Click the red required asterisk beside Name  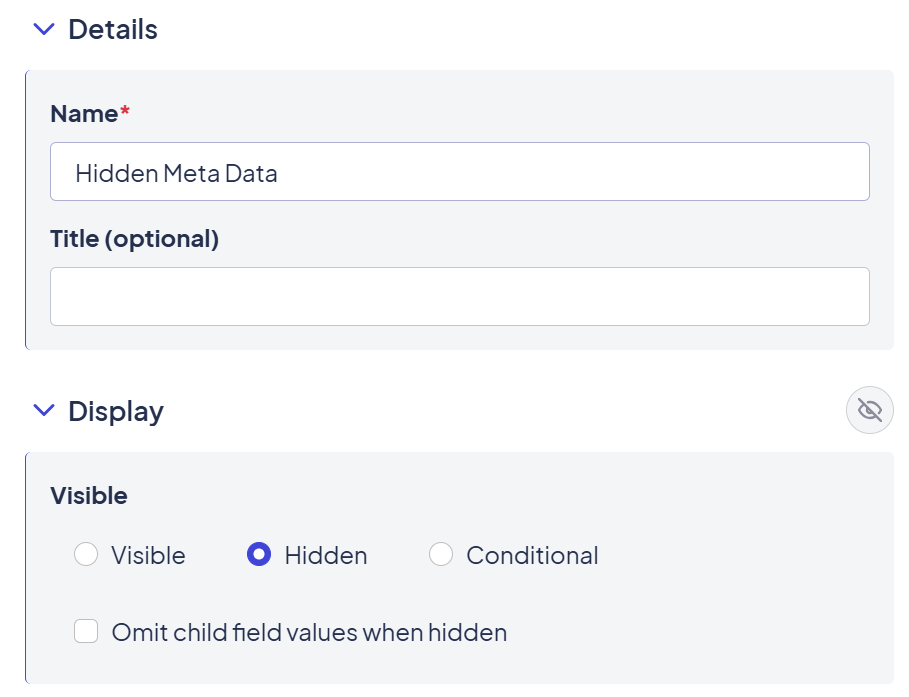tap(125, 112)
